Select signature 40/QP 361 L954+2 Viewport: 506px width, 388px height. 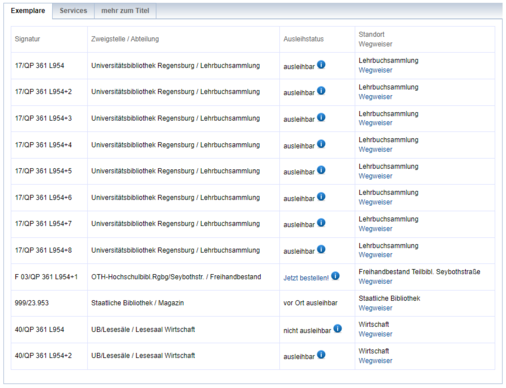coord(43,356)
